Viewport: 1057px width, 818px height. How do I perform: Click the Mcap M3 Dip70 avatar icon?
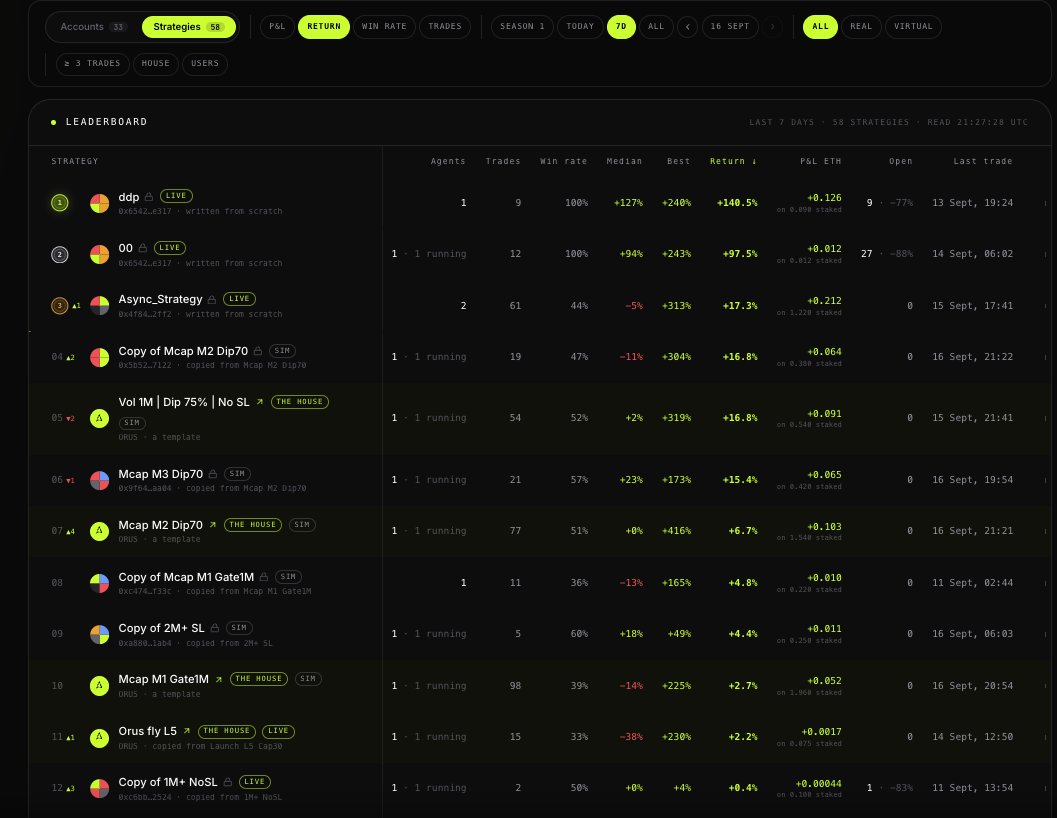click(x=100, y=480)
